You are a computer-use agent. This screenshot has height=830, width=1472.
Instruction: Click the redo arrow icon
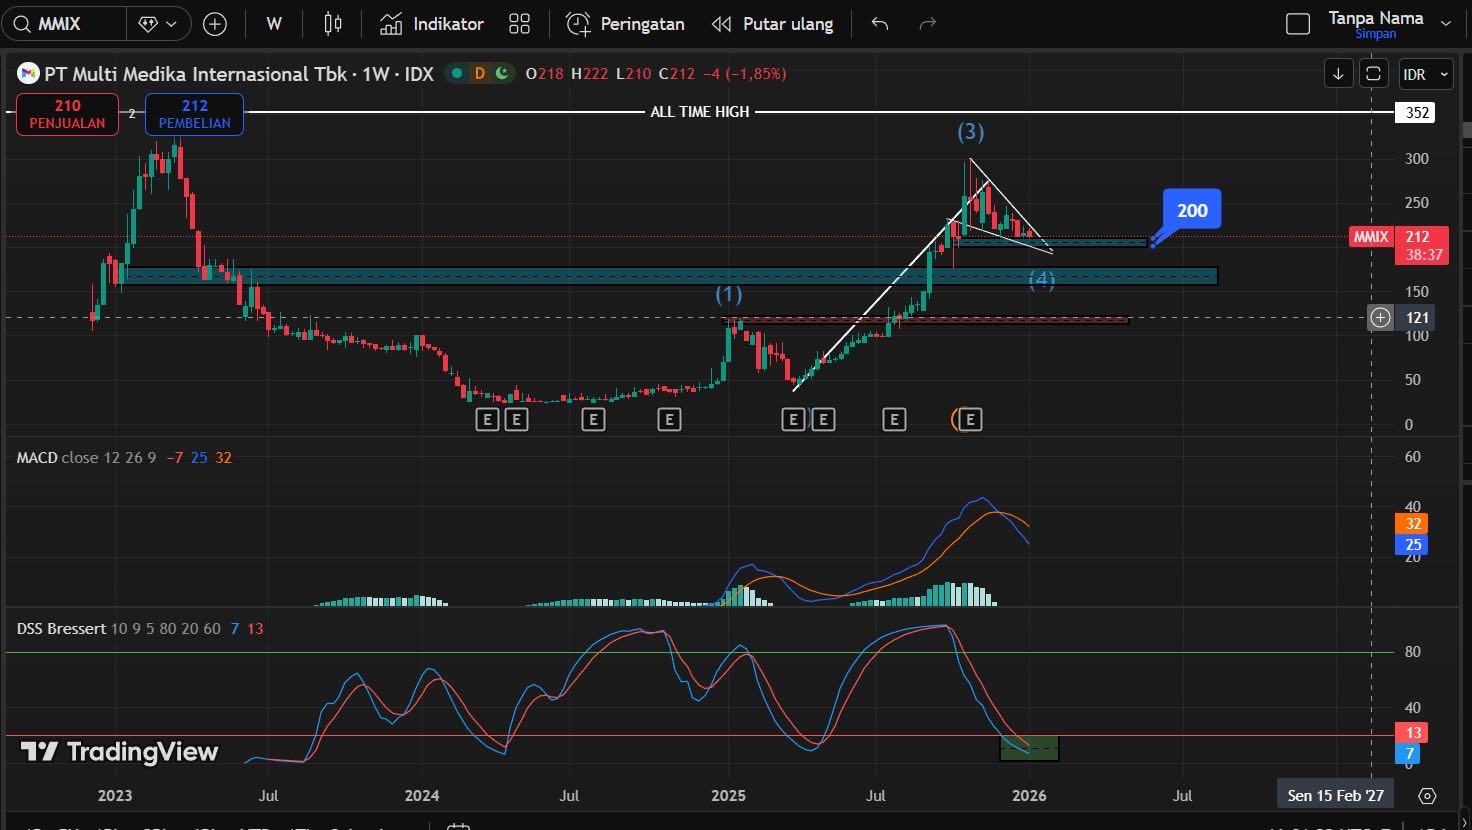[x=927, y=24]
